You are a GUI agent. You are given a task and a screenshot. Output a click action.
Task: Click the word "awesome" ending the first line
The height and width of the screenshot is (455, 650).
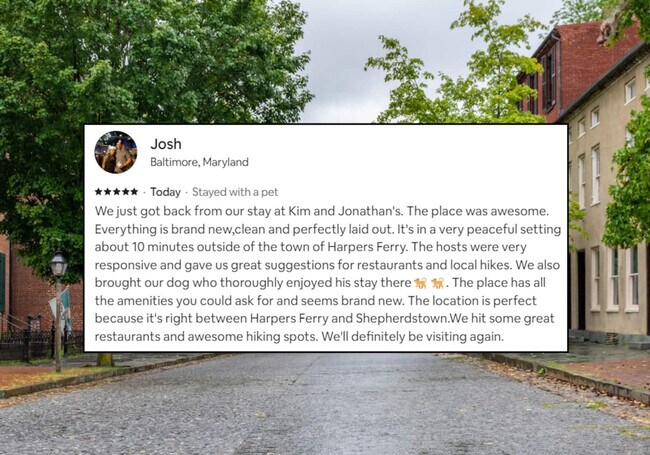tap(521, 211)
